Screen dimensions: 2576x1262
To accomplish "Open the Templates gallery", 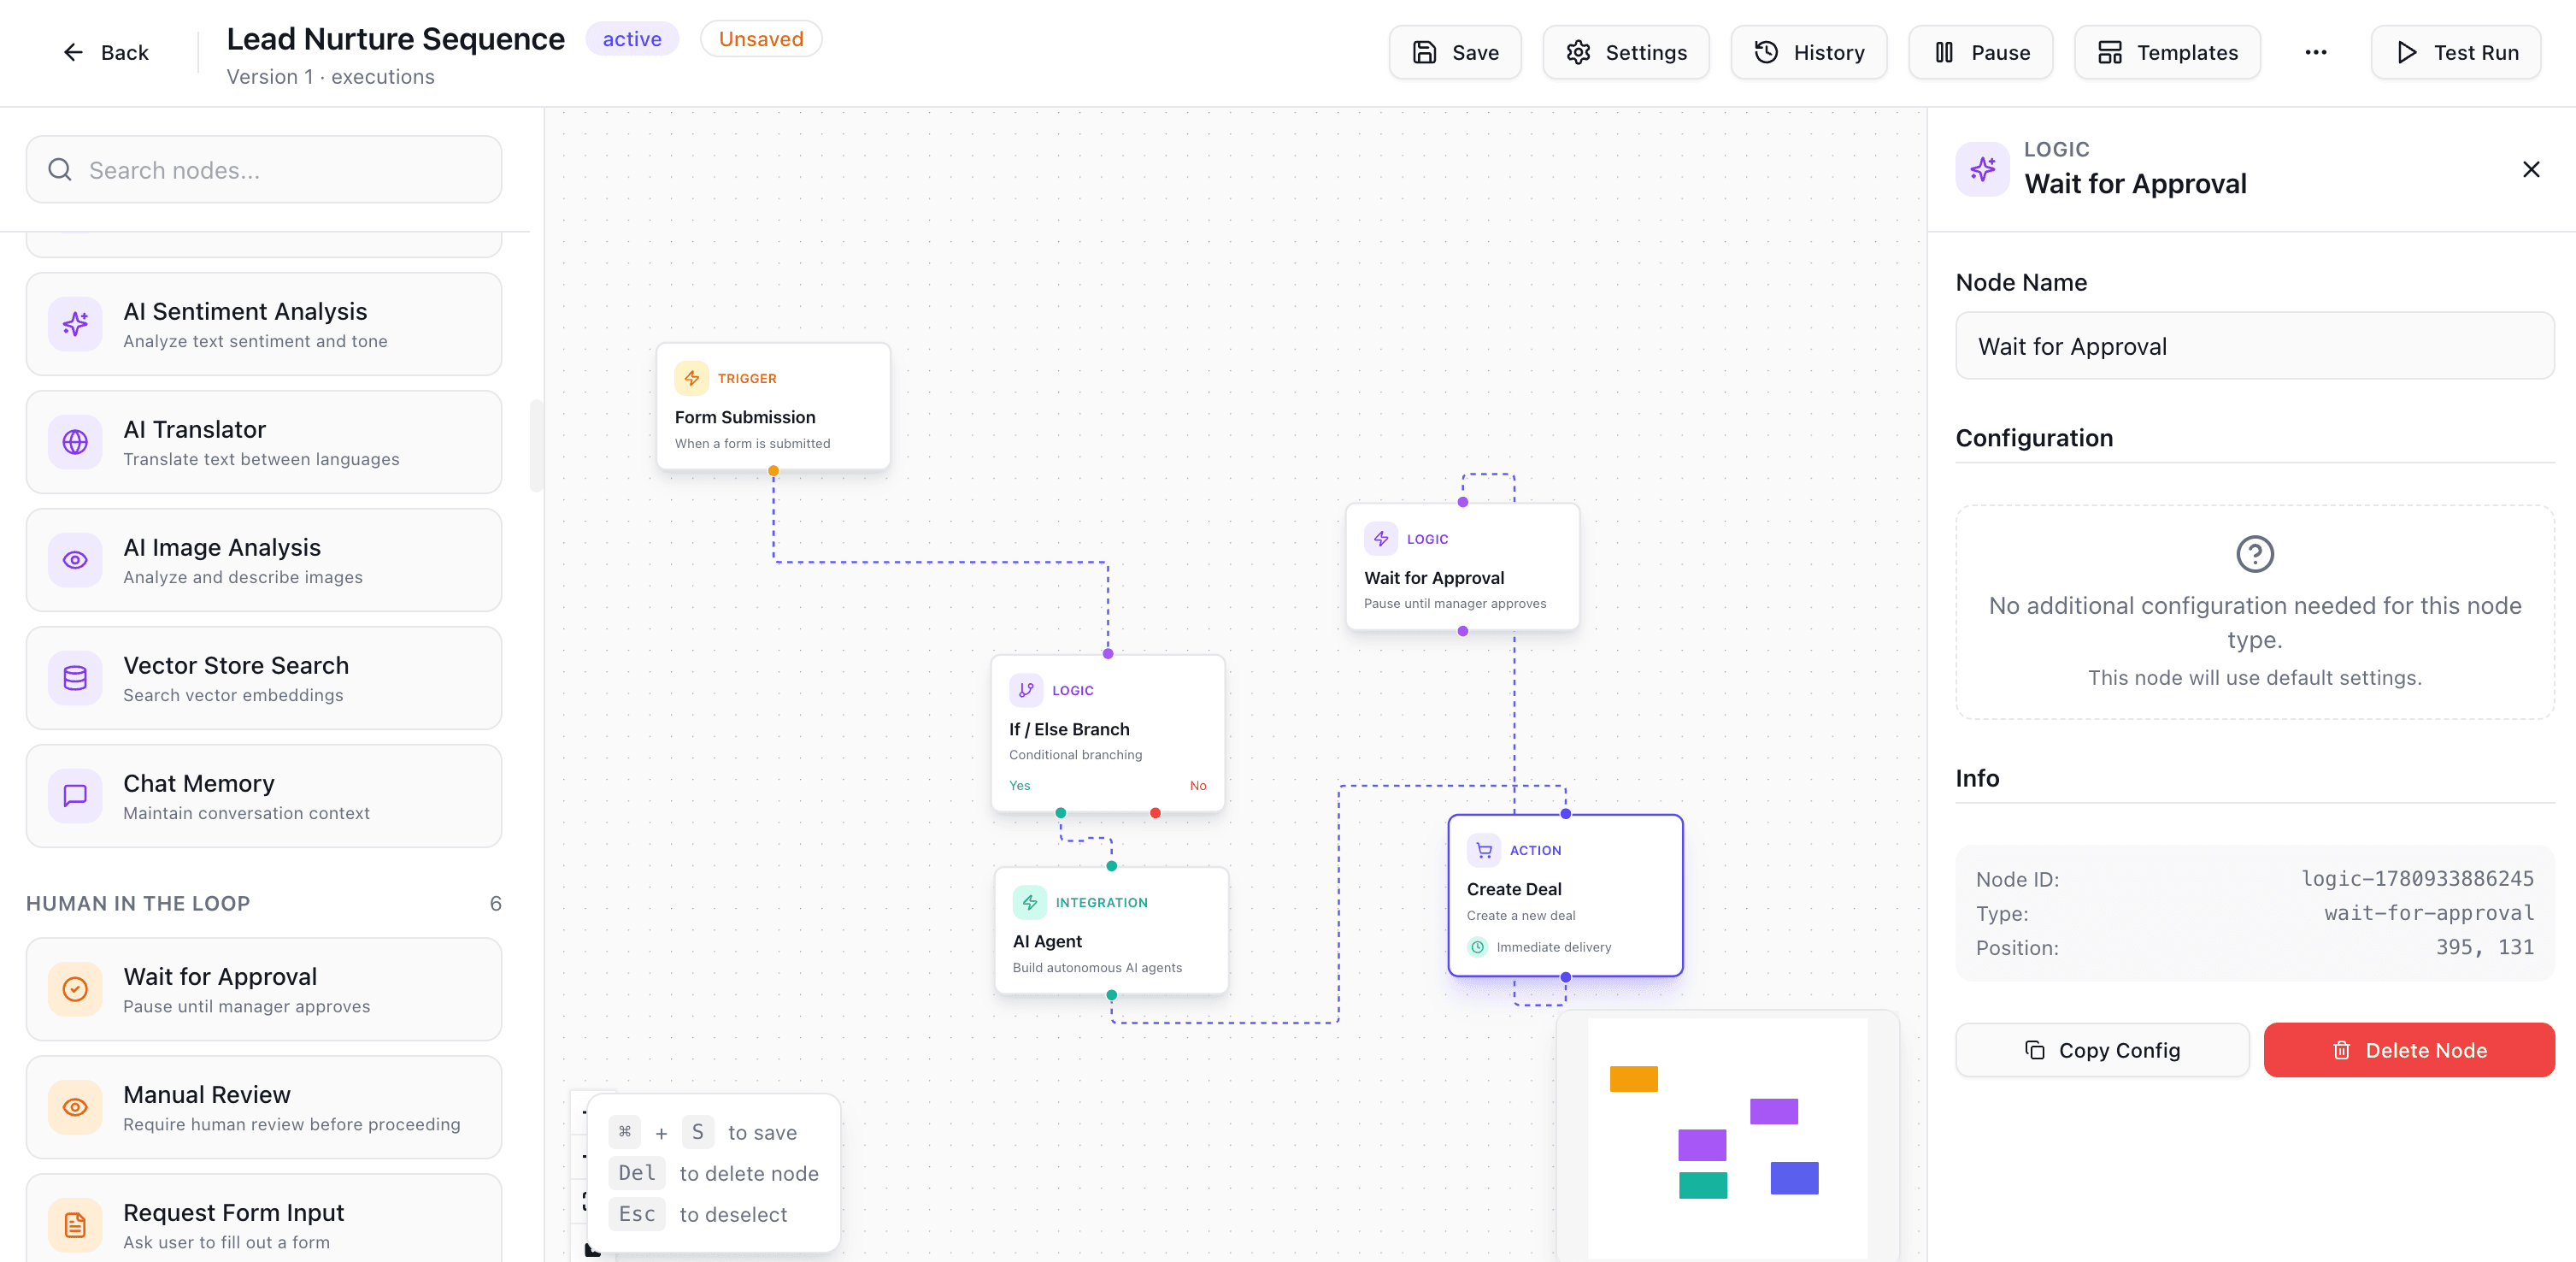I will click(2167, 52).
